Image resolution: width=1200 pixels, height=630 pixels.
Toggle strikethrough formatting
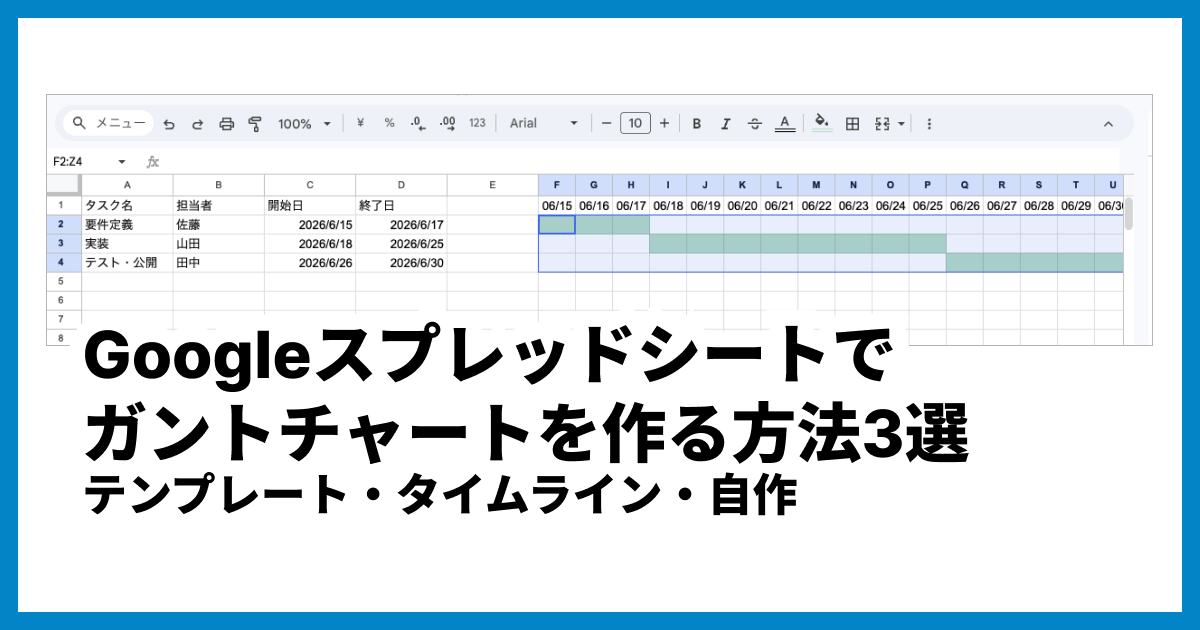click(755, 124)
